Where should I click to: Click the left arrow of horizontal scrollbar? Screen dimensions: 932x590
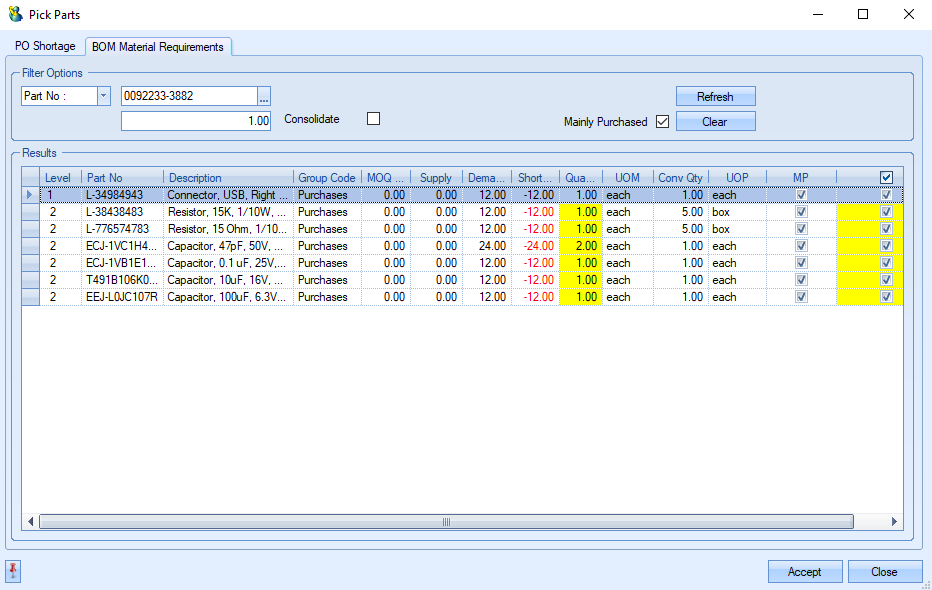click(x=30, y=522)
